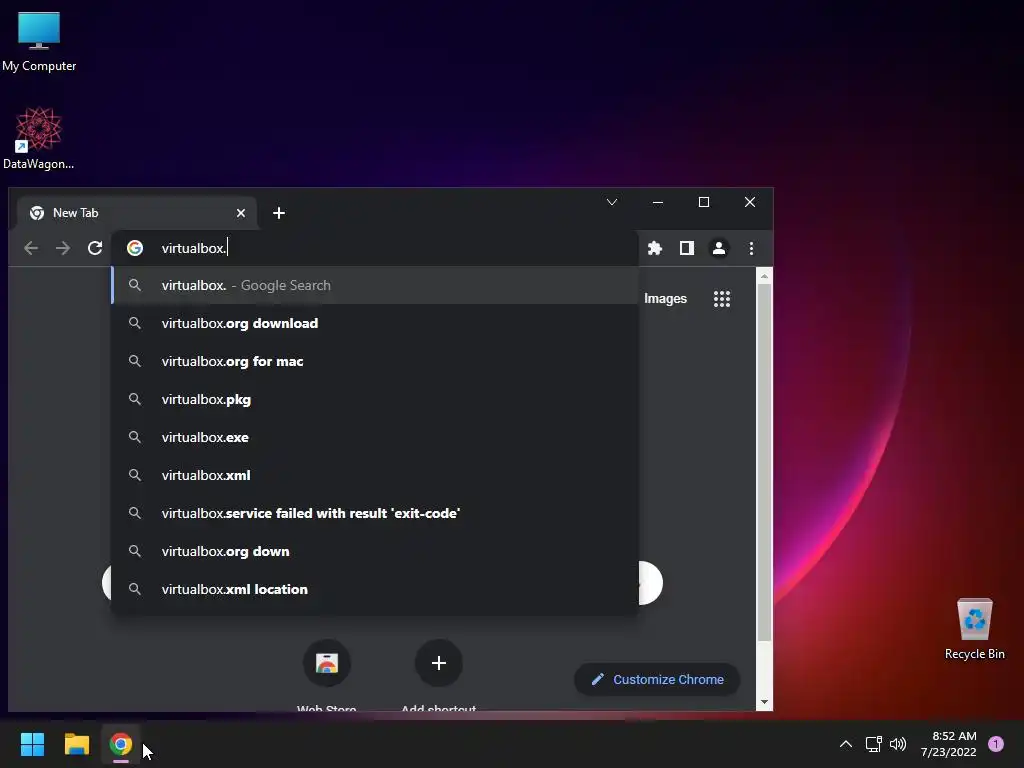Click the Chrome taskbar icon
Screen dimensions: 1024x768
(x=121, y=744)
